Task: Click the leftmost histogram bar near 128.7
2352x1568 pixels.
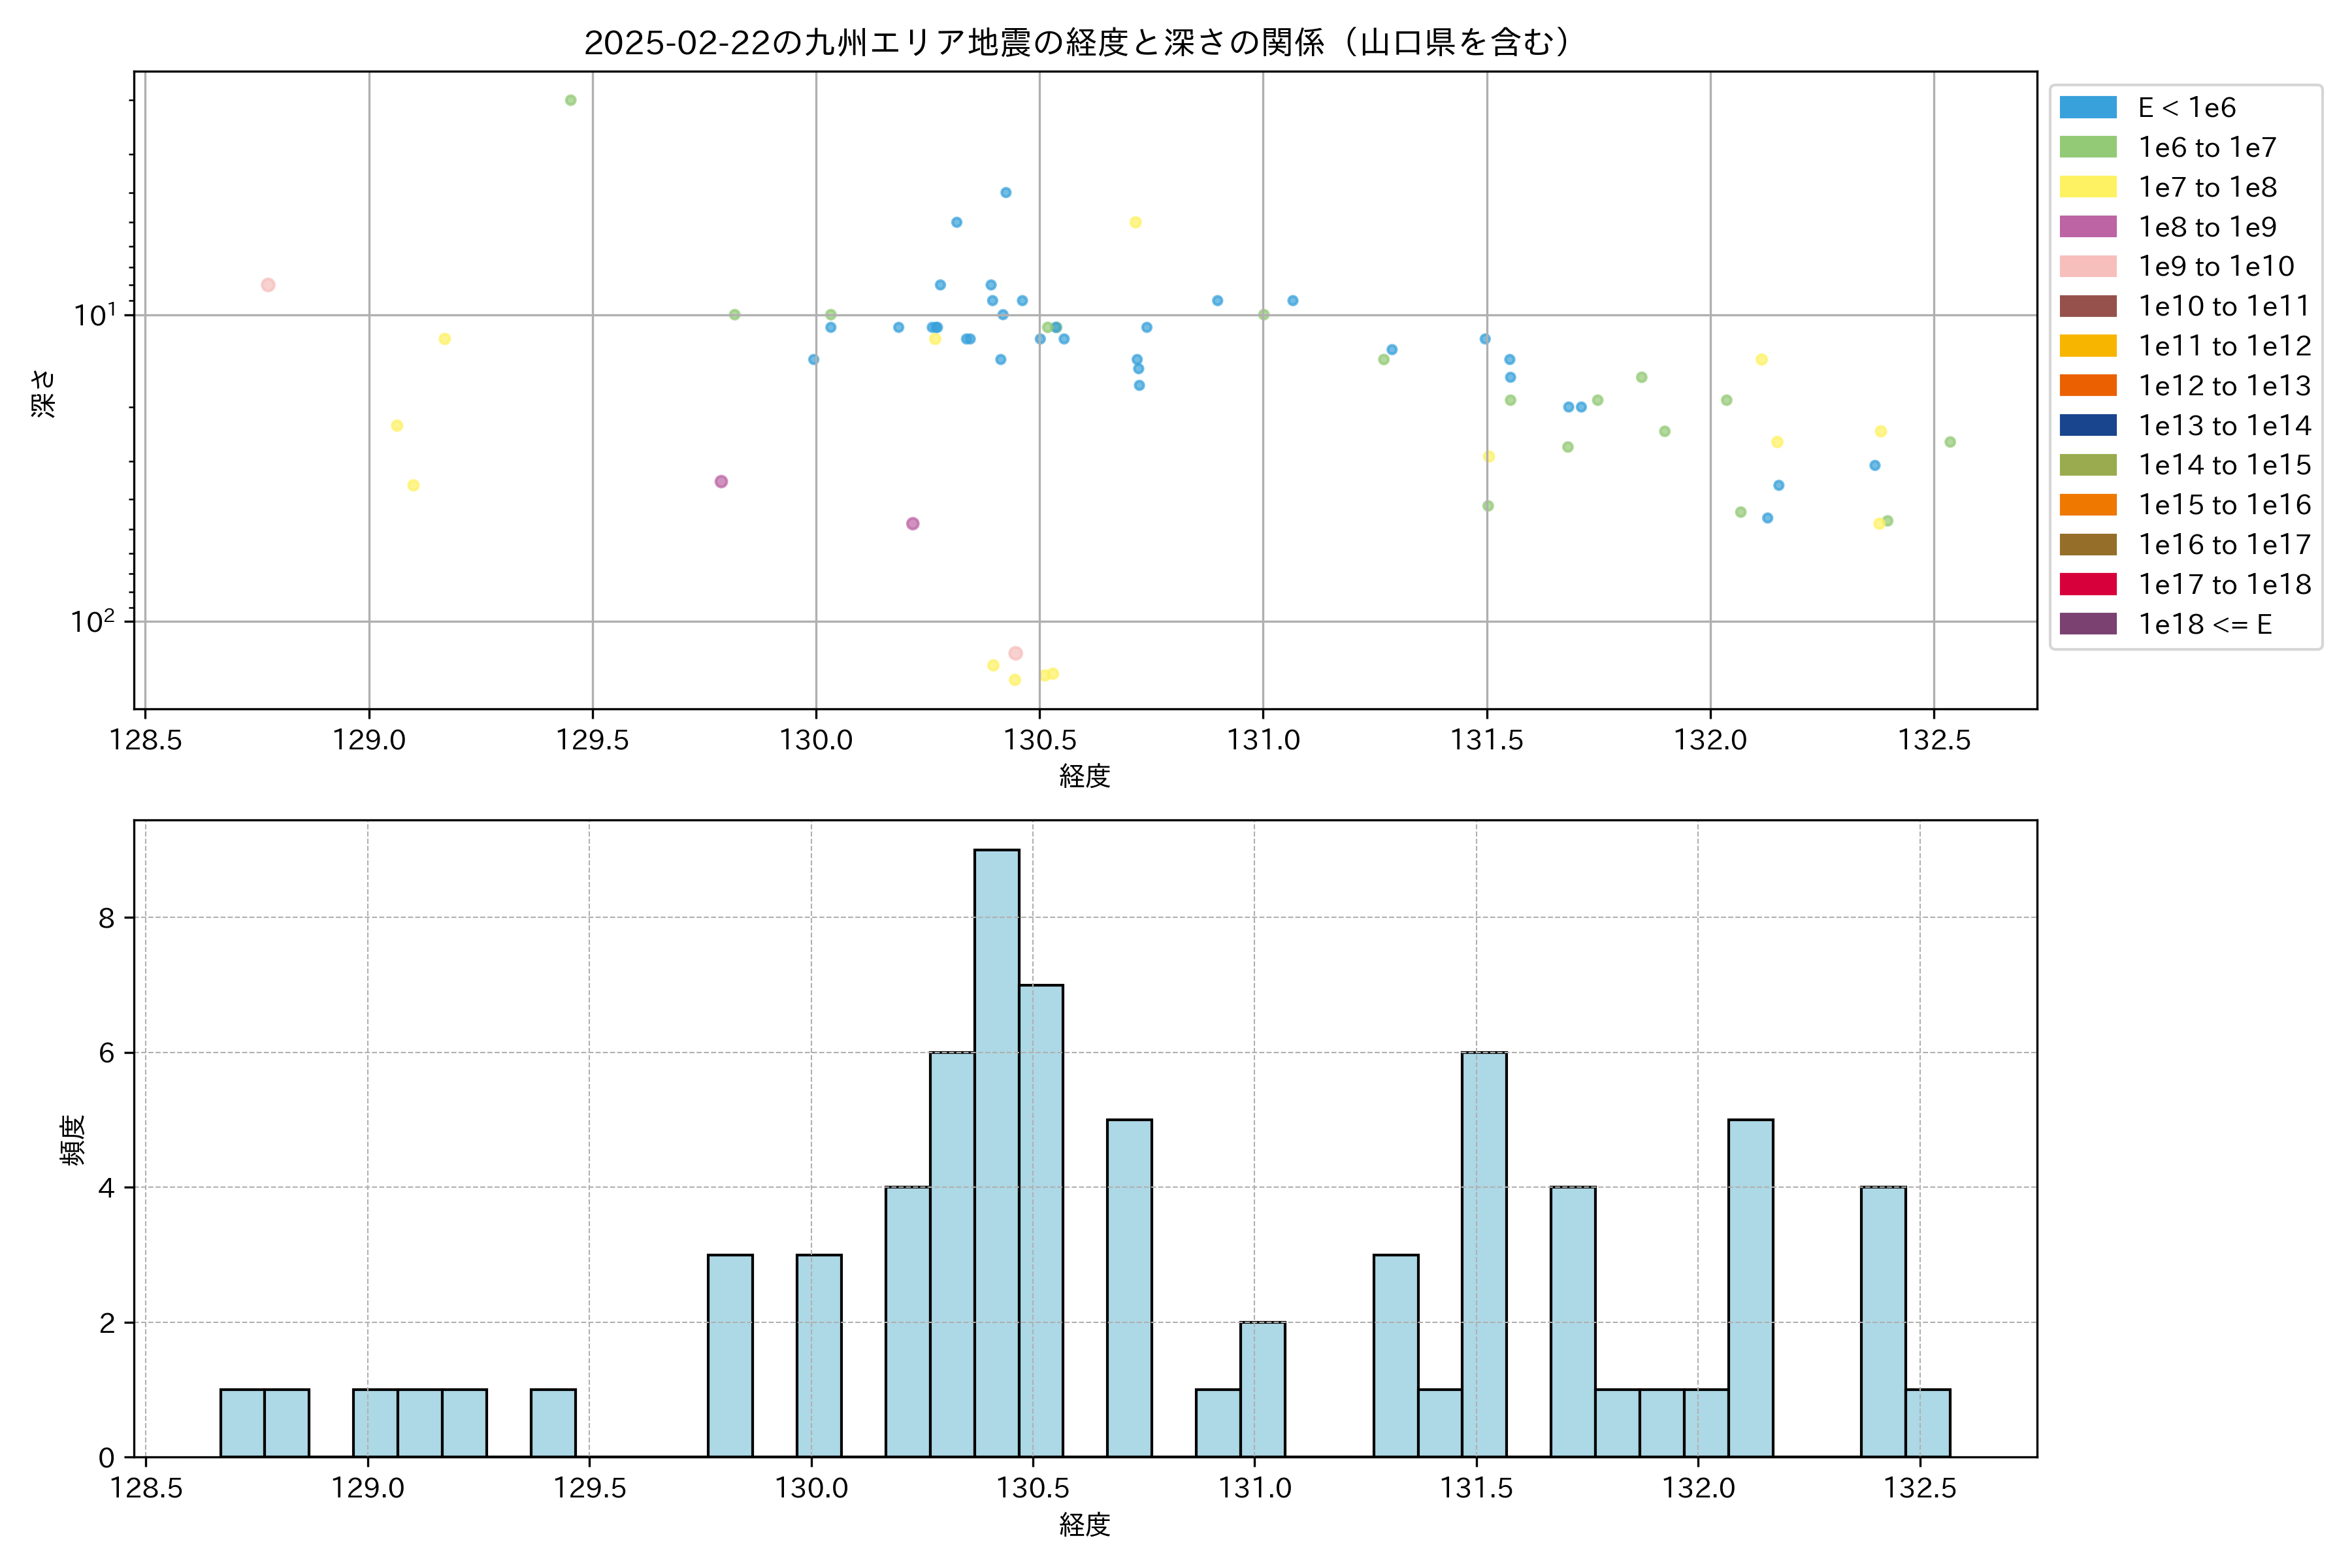Action: click(x=242, y=1422)
